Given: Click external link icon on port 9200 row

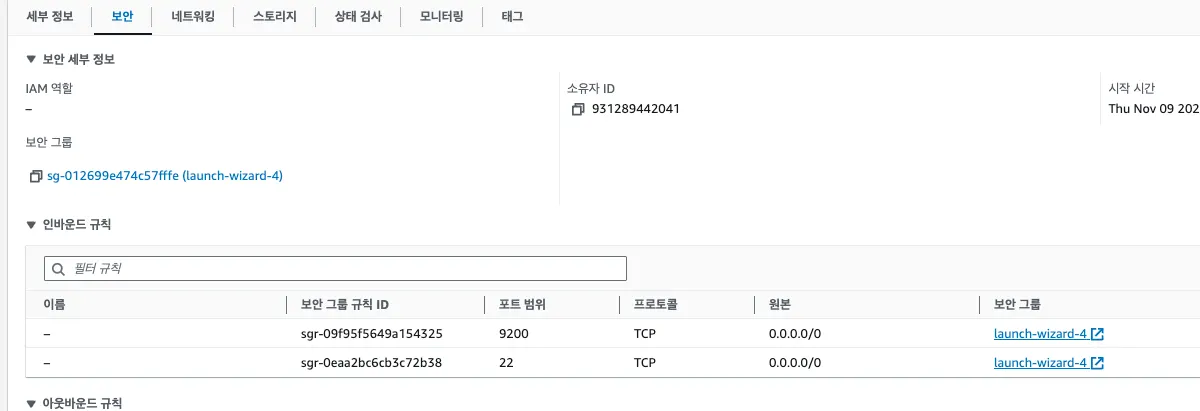Looking at the screenshot, I should click(x=1097, y=334).
